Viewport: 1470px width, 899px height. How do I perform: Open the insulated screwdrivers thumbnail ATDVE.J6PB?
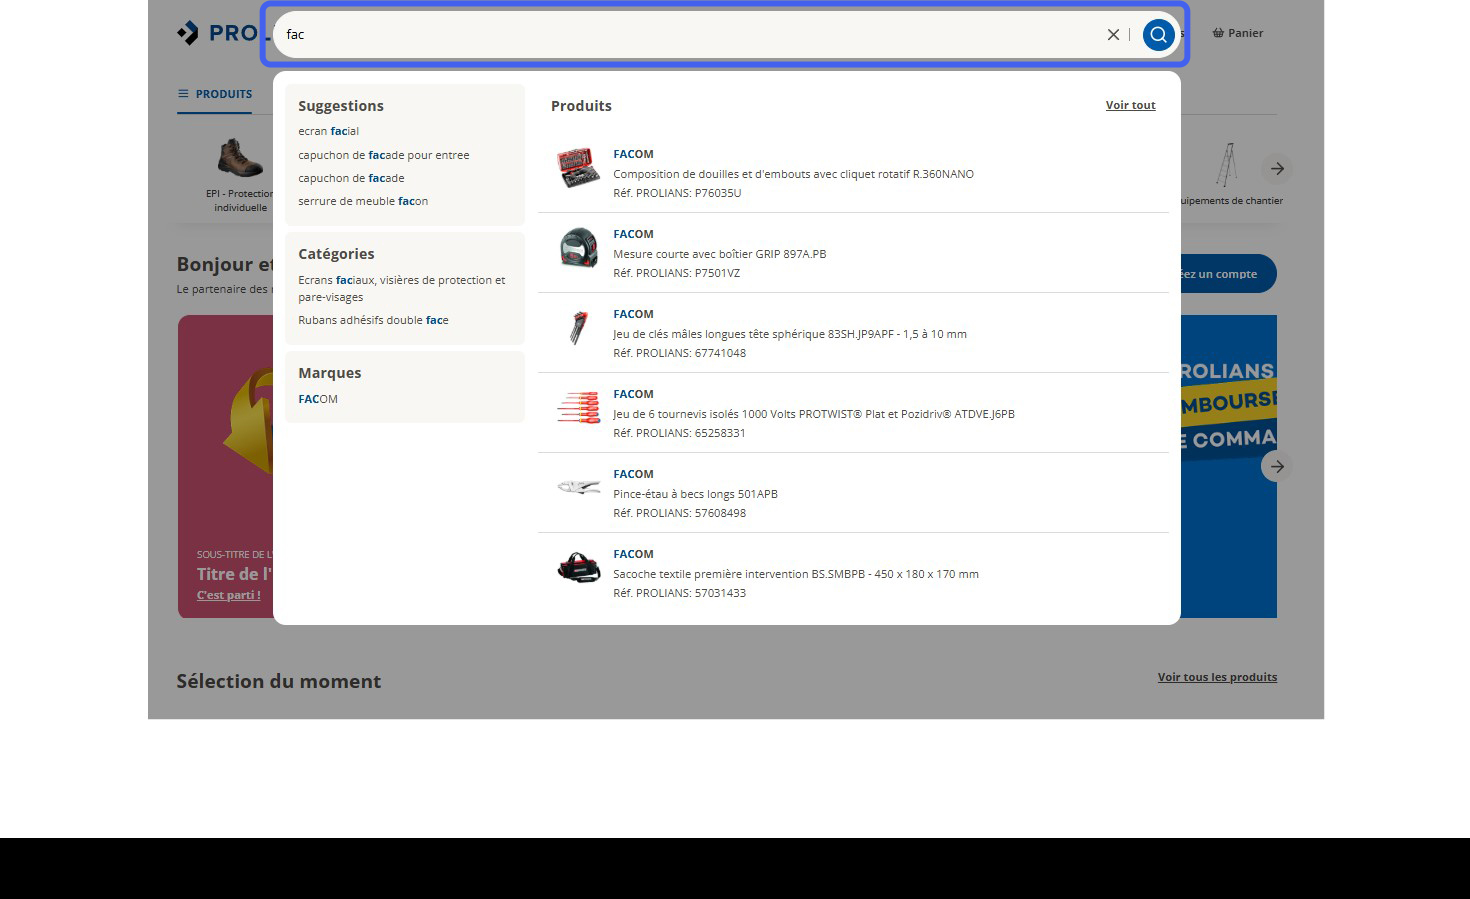pyautogui.click(x=578, y=408)
